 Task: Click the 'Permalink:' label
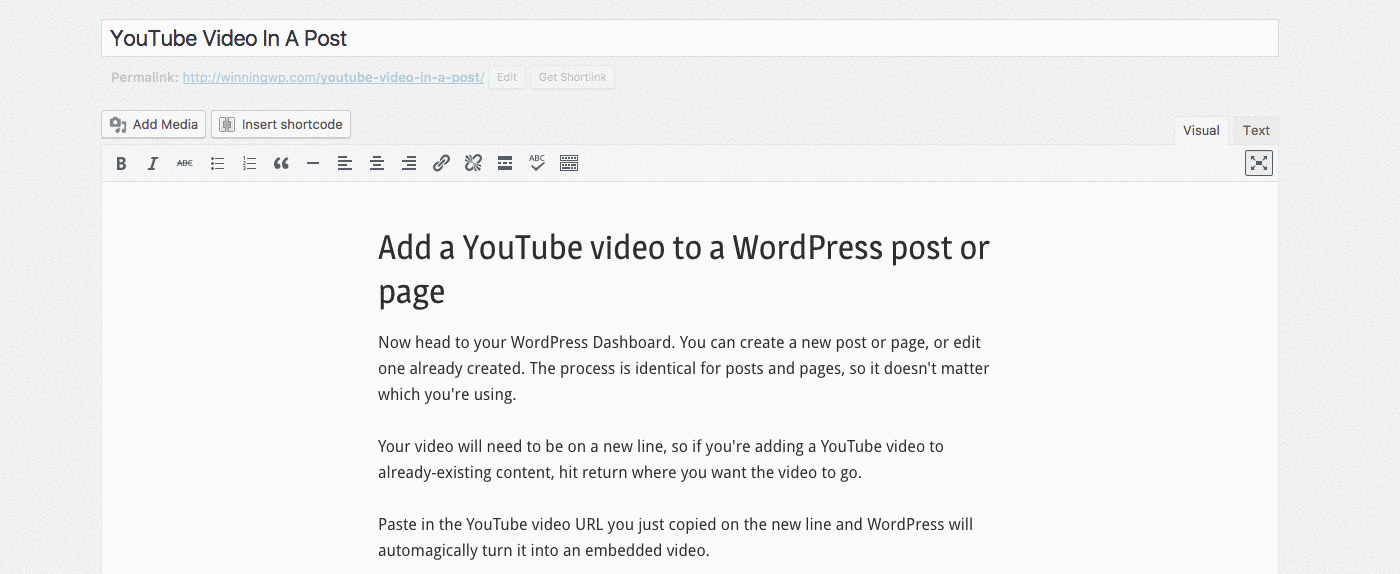tap(144, 77)
